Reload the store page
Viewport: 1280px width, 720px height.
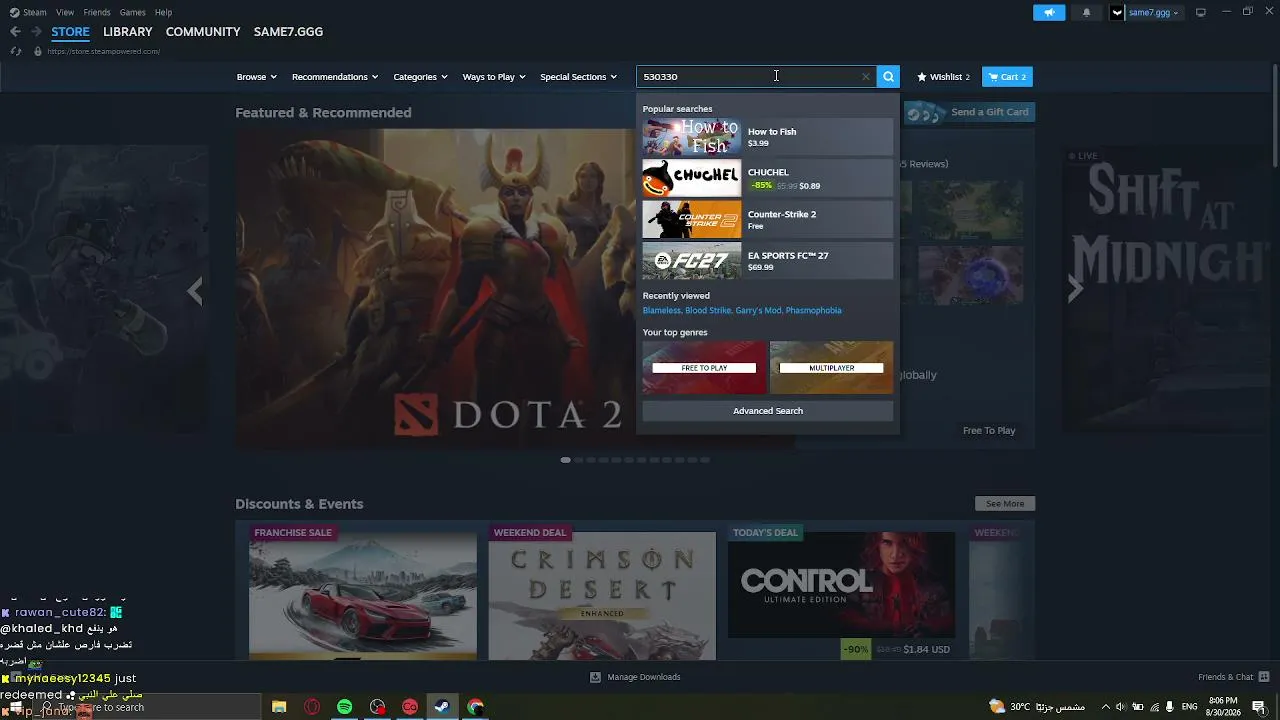pos(15,51)
